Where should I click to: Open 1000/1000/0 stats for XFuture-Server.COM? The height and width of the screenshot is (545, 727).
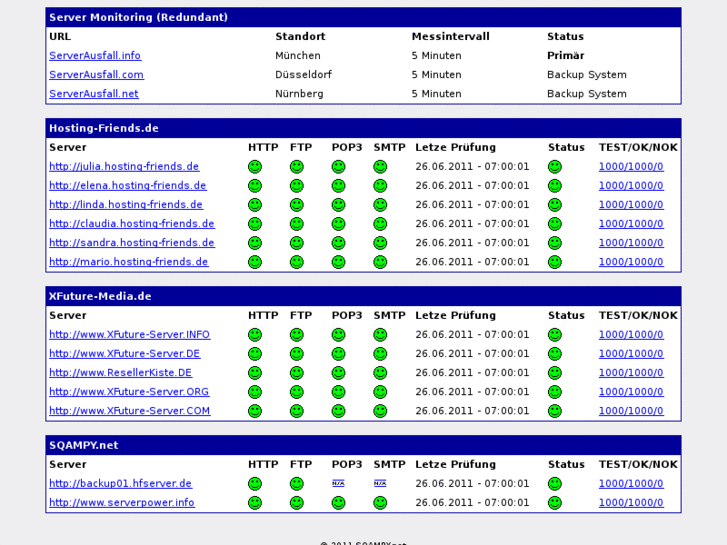point(631,410)
